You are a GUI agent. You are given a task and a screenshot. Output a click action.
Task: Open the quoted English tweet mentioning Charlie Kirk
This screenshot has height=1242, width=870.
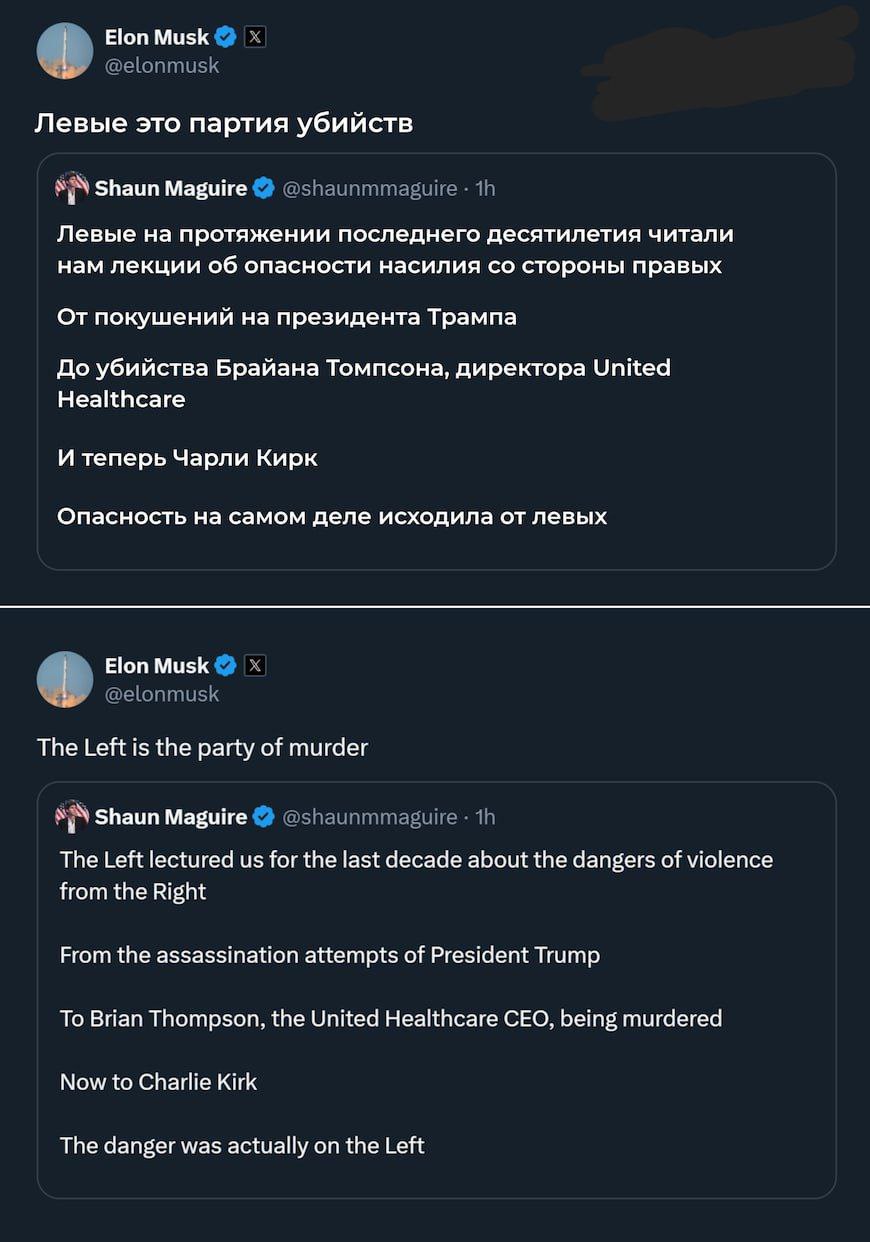(x=436, y=990)
